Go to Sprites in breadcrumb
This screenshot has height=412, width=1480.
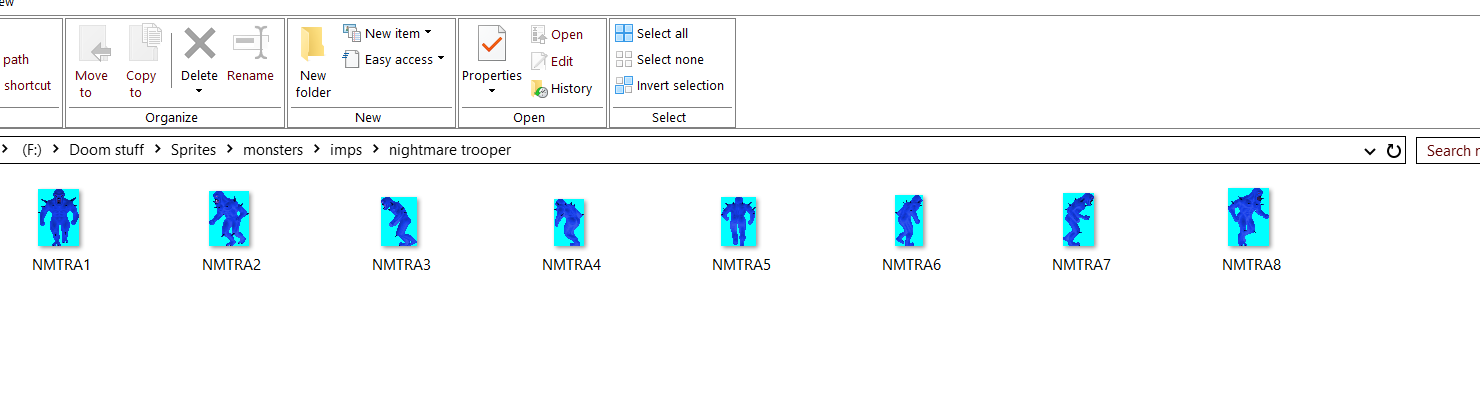coord(192,150)
